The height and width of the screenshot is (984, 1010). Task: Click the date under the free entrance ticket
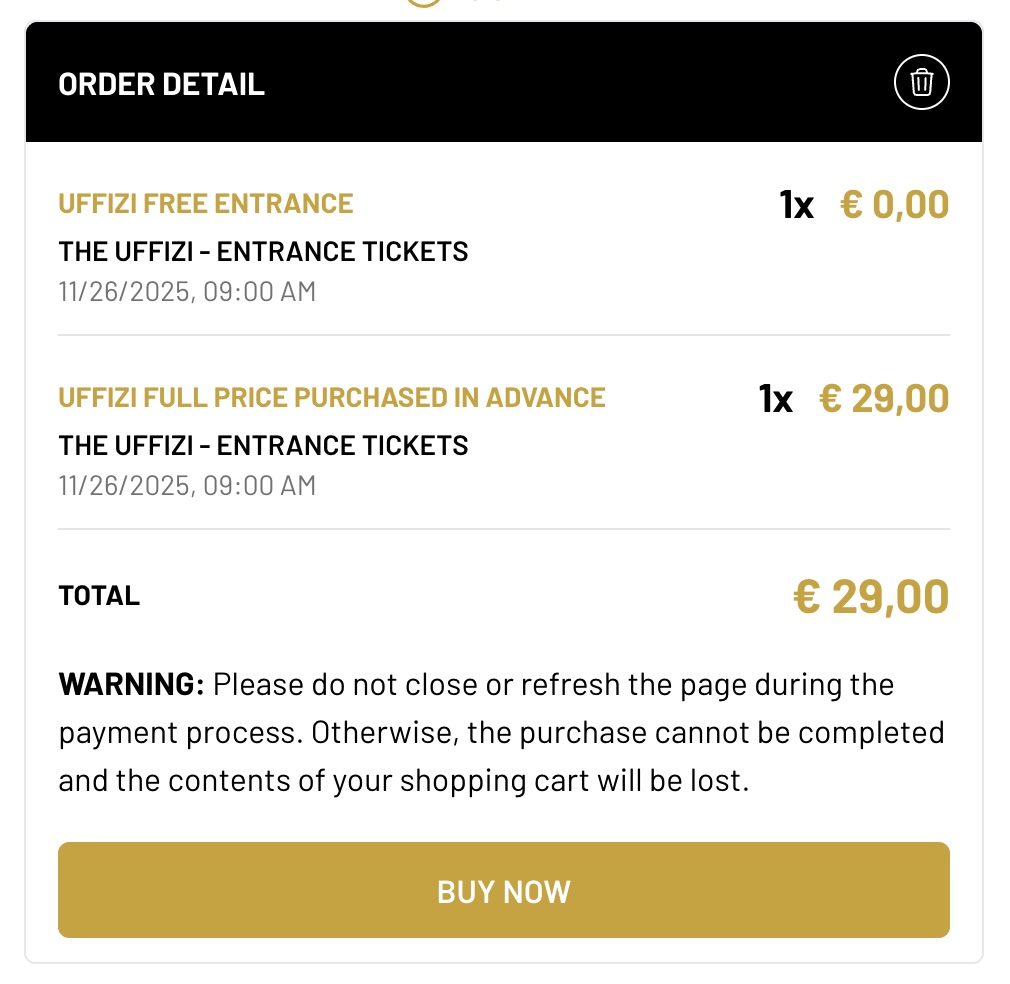click(x=186, y=292)
